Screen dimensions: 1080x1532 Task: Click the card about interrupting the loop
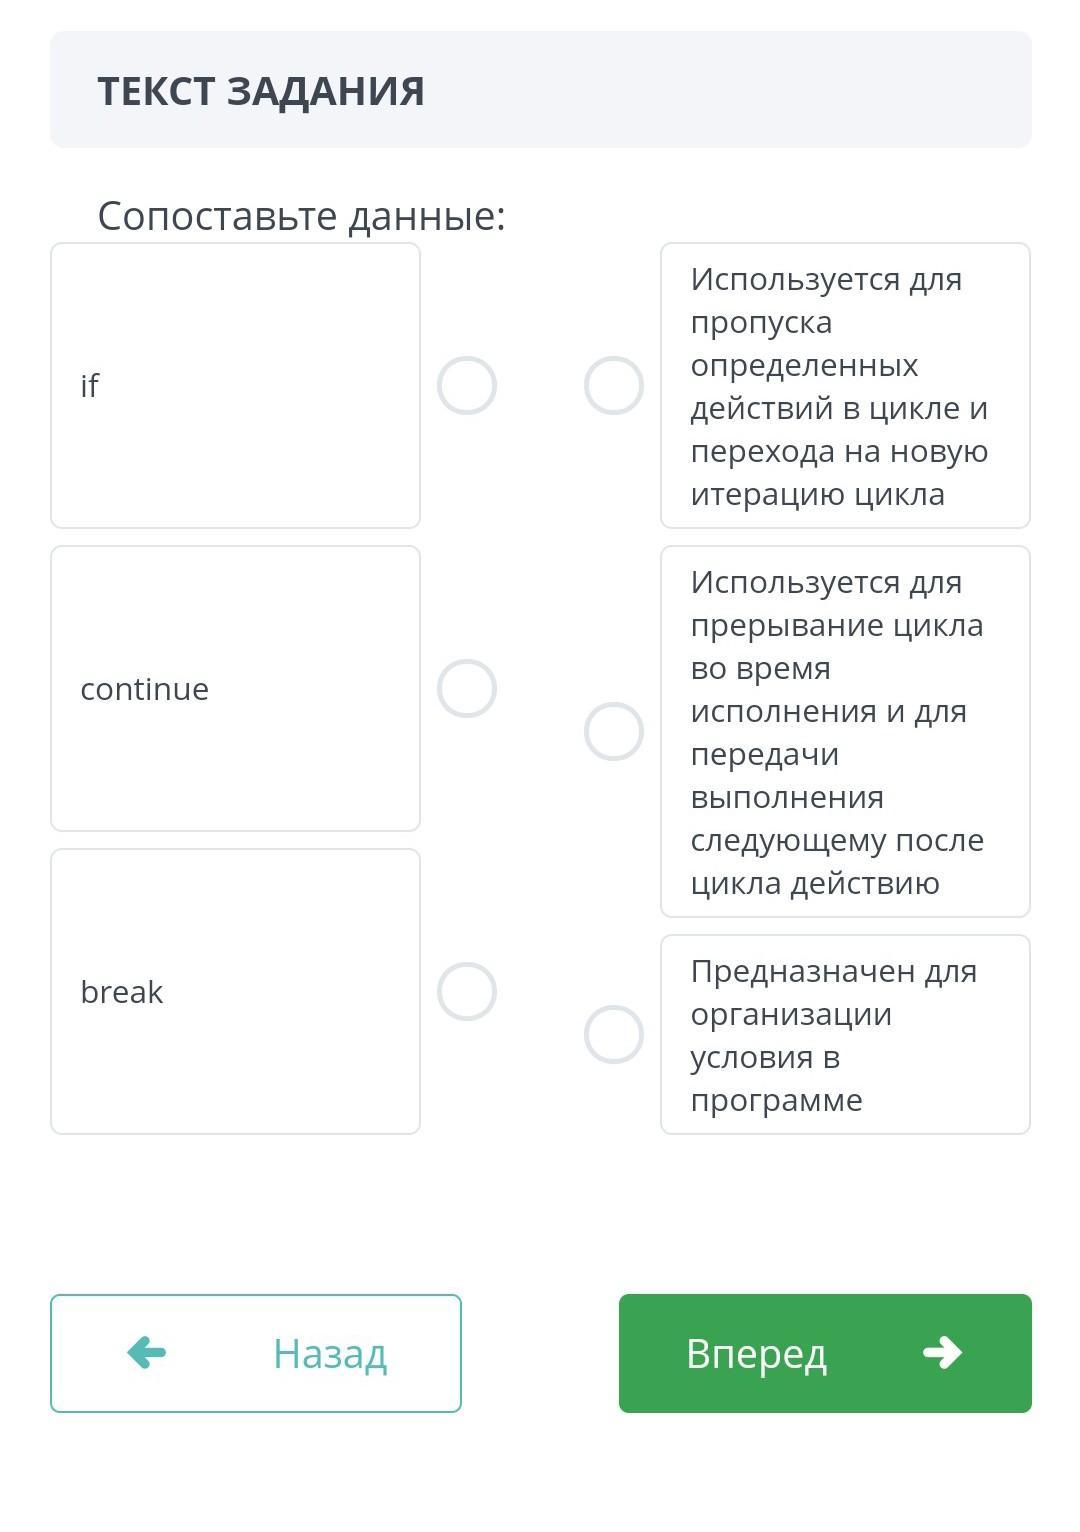845,731
